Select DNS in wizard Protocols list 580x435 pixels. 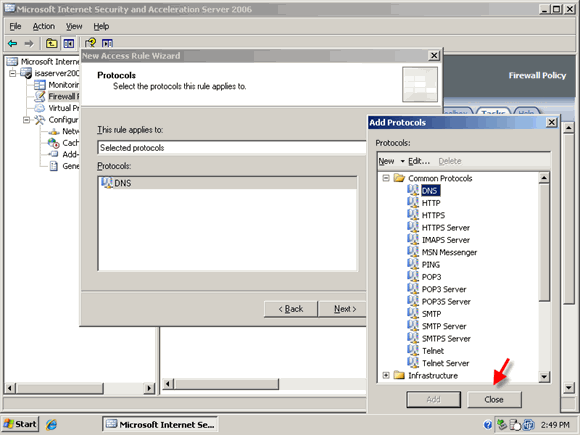227,183
